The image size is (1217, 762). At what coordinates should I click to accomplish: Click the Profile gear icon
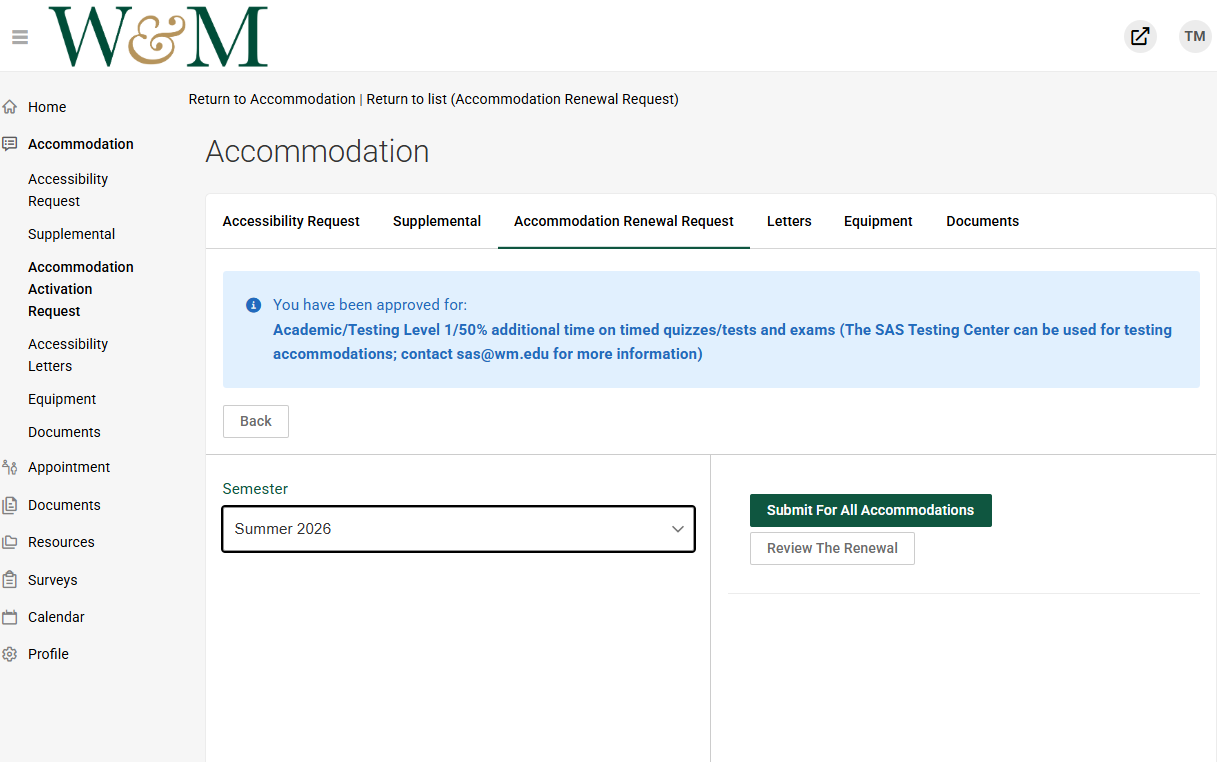point(10,654)
